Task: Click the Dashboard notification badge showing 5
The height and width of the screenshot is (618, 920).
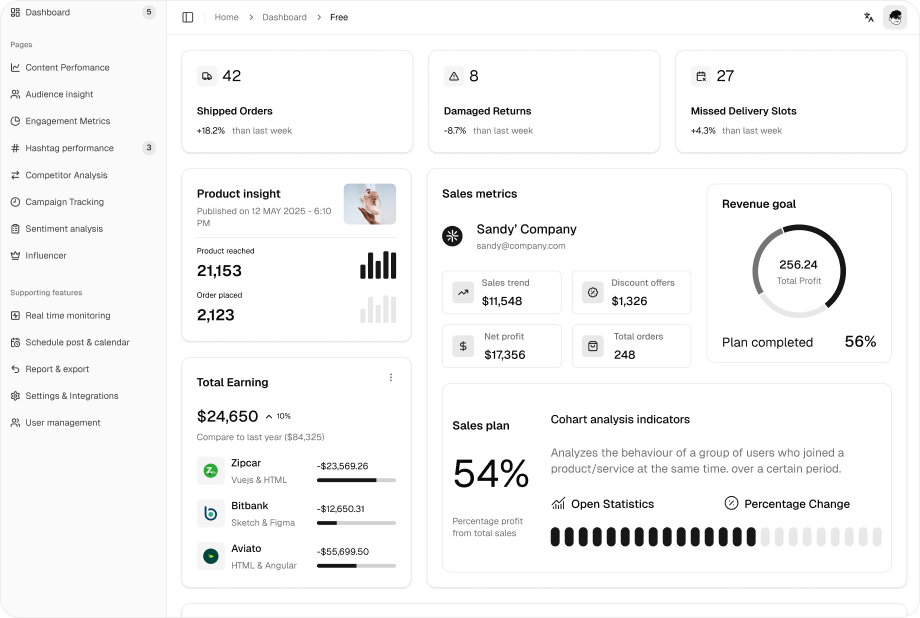Action: coord(149,12)
